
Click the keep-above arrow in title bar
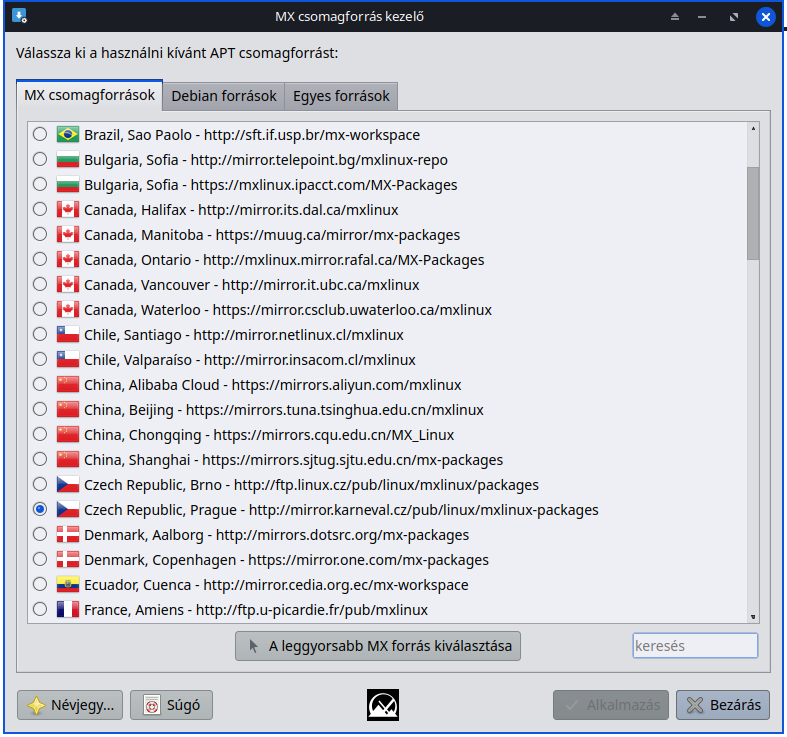point(675,17)
